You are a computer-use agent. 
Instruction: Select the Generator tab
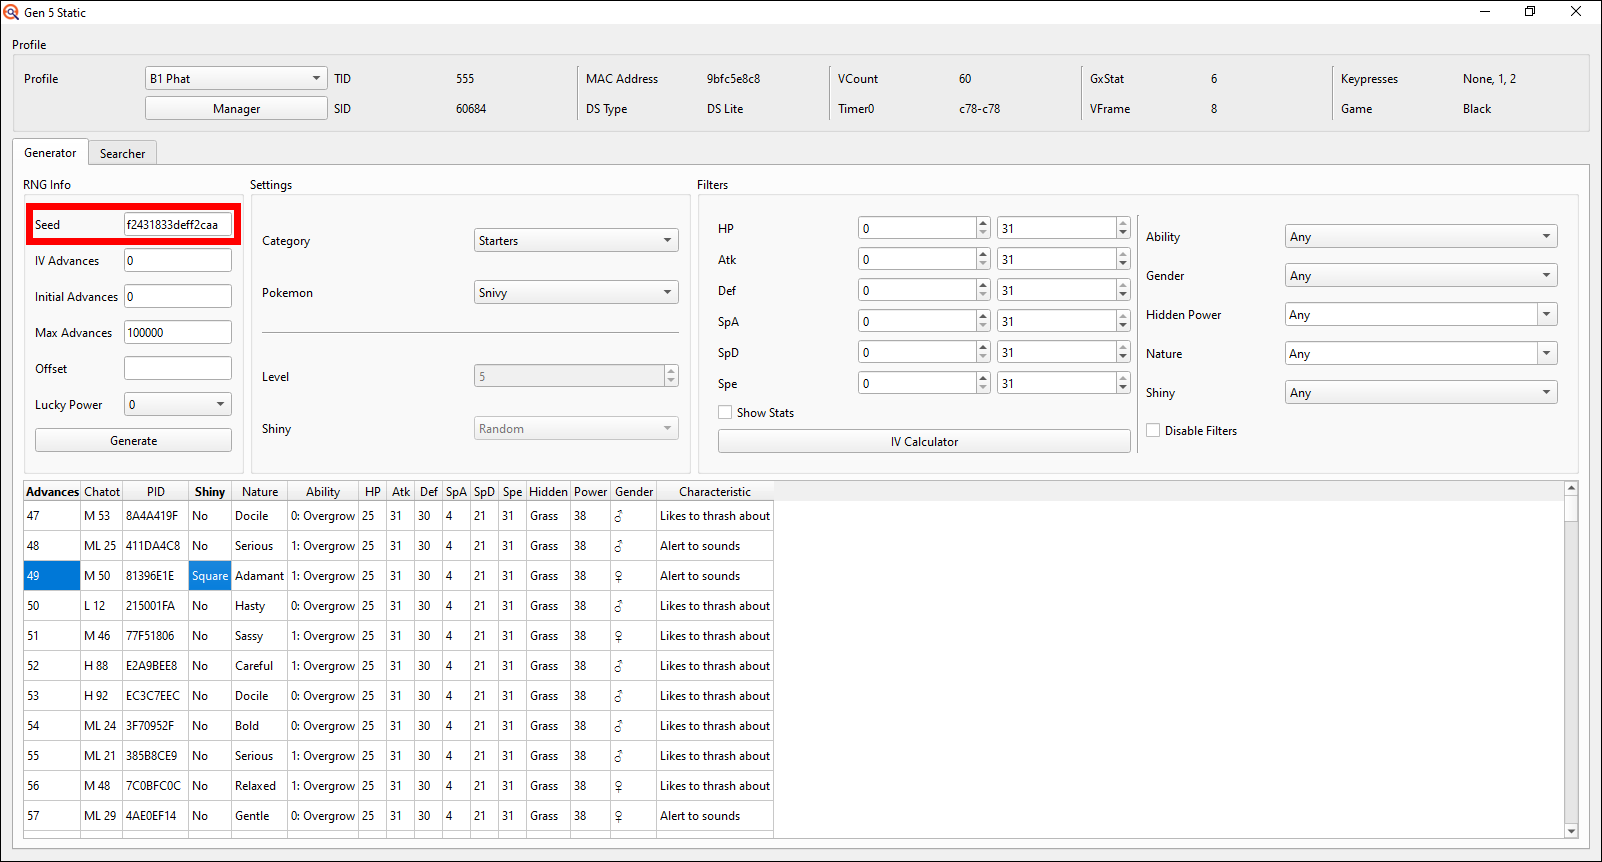pos(50,152)
